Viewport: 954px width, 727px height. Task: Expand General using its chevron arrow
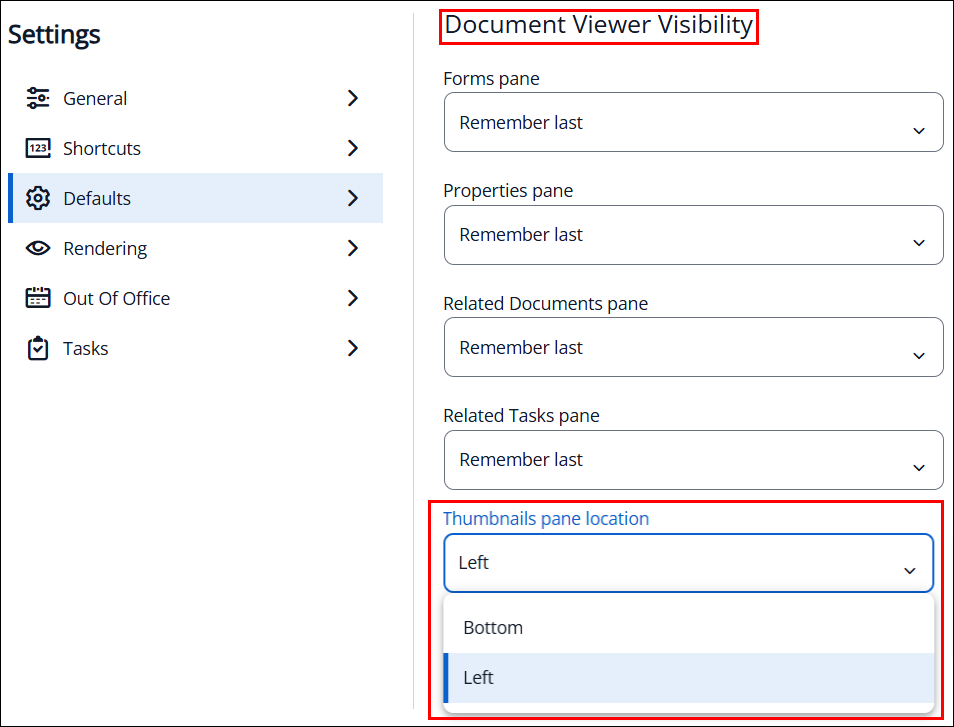point(353,98)
